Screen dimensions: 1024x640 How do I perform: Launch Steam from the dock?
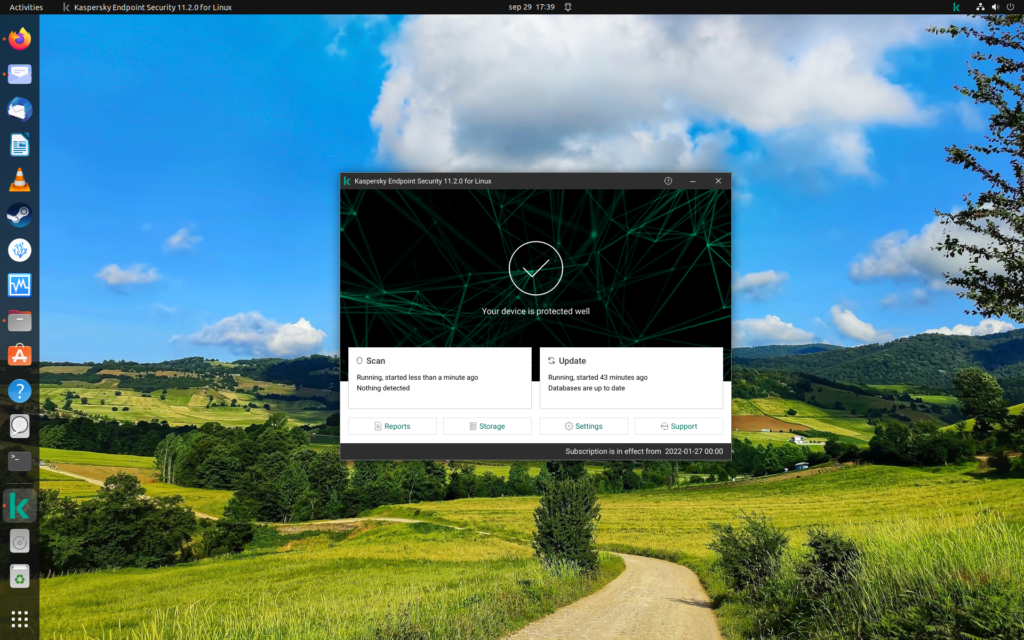coord(18,214)
